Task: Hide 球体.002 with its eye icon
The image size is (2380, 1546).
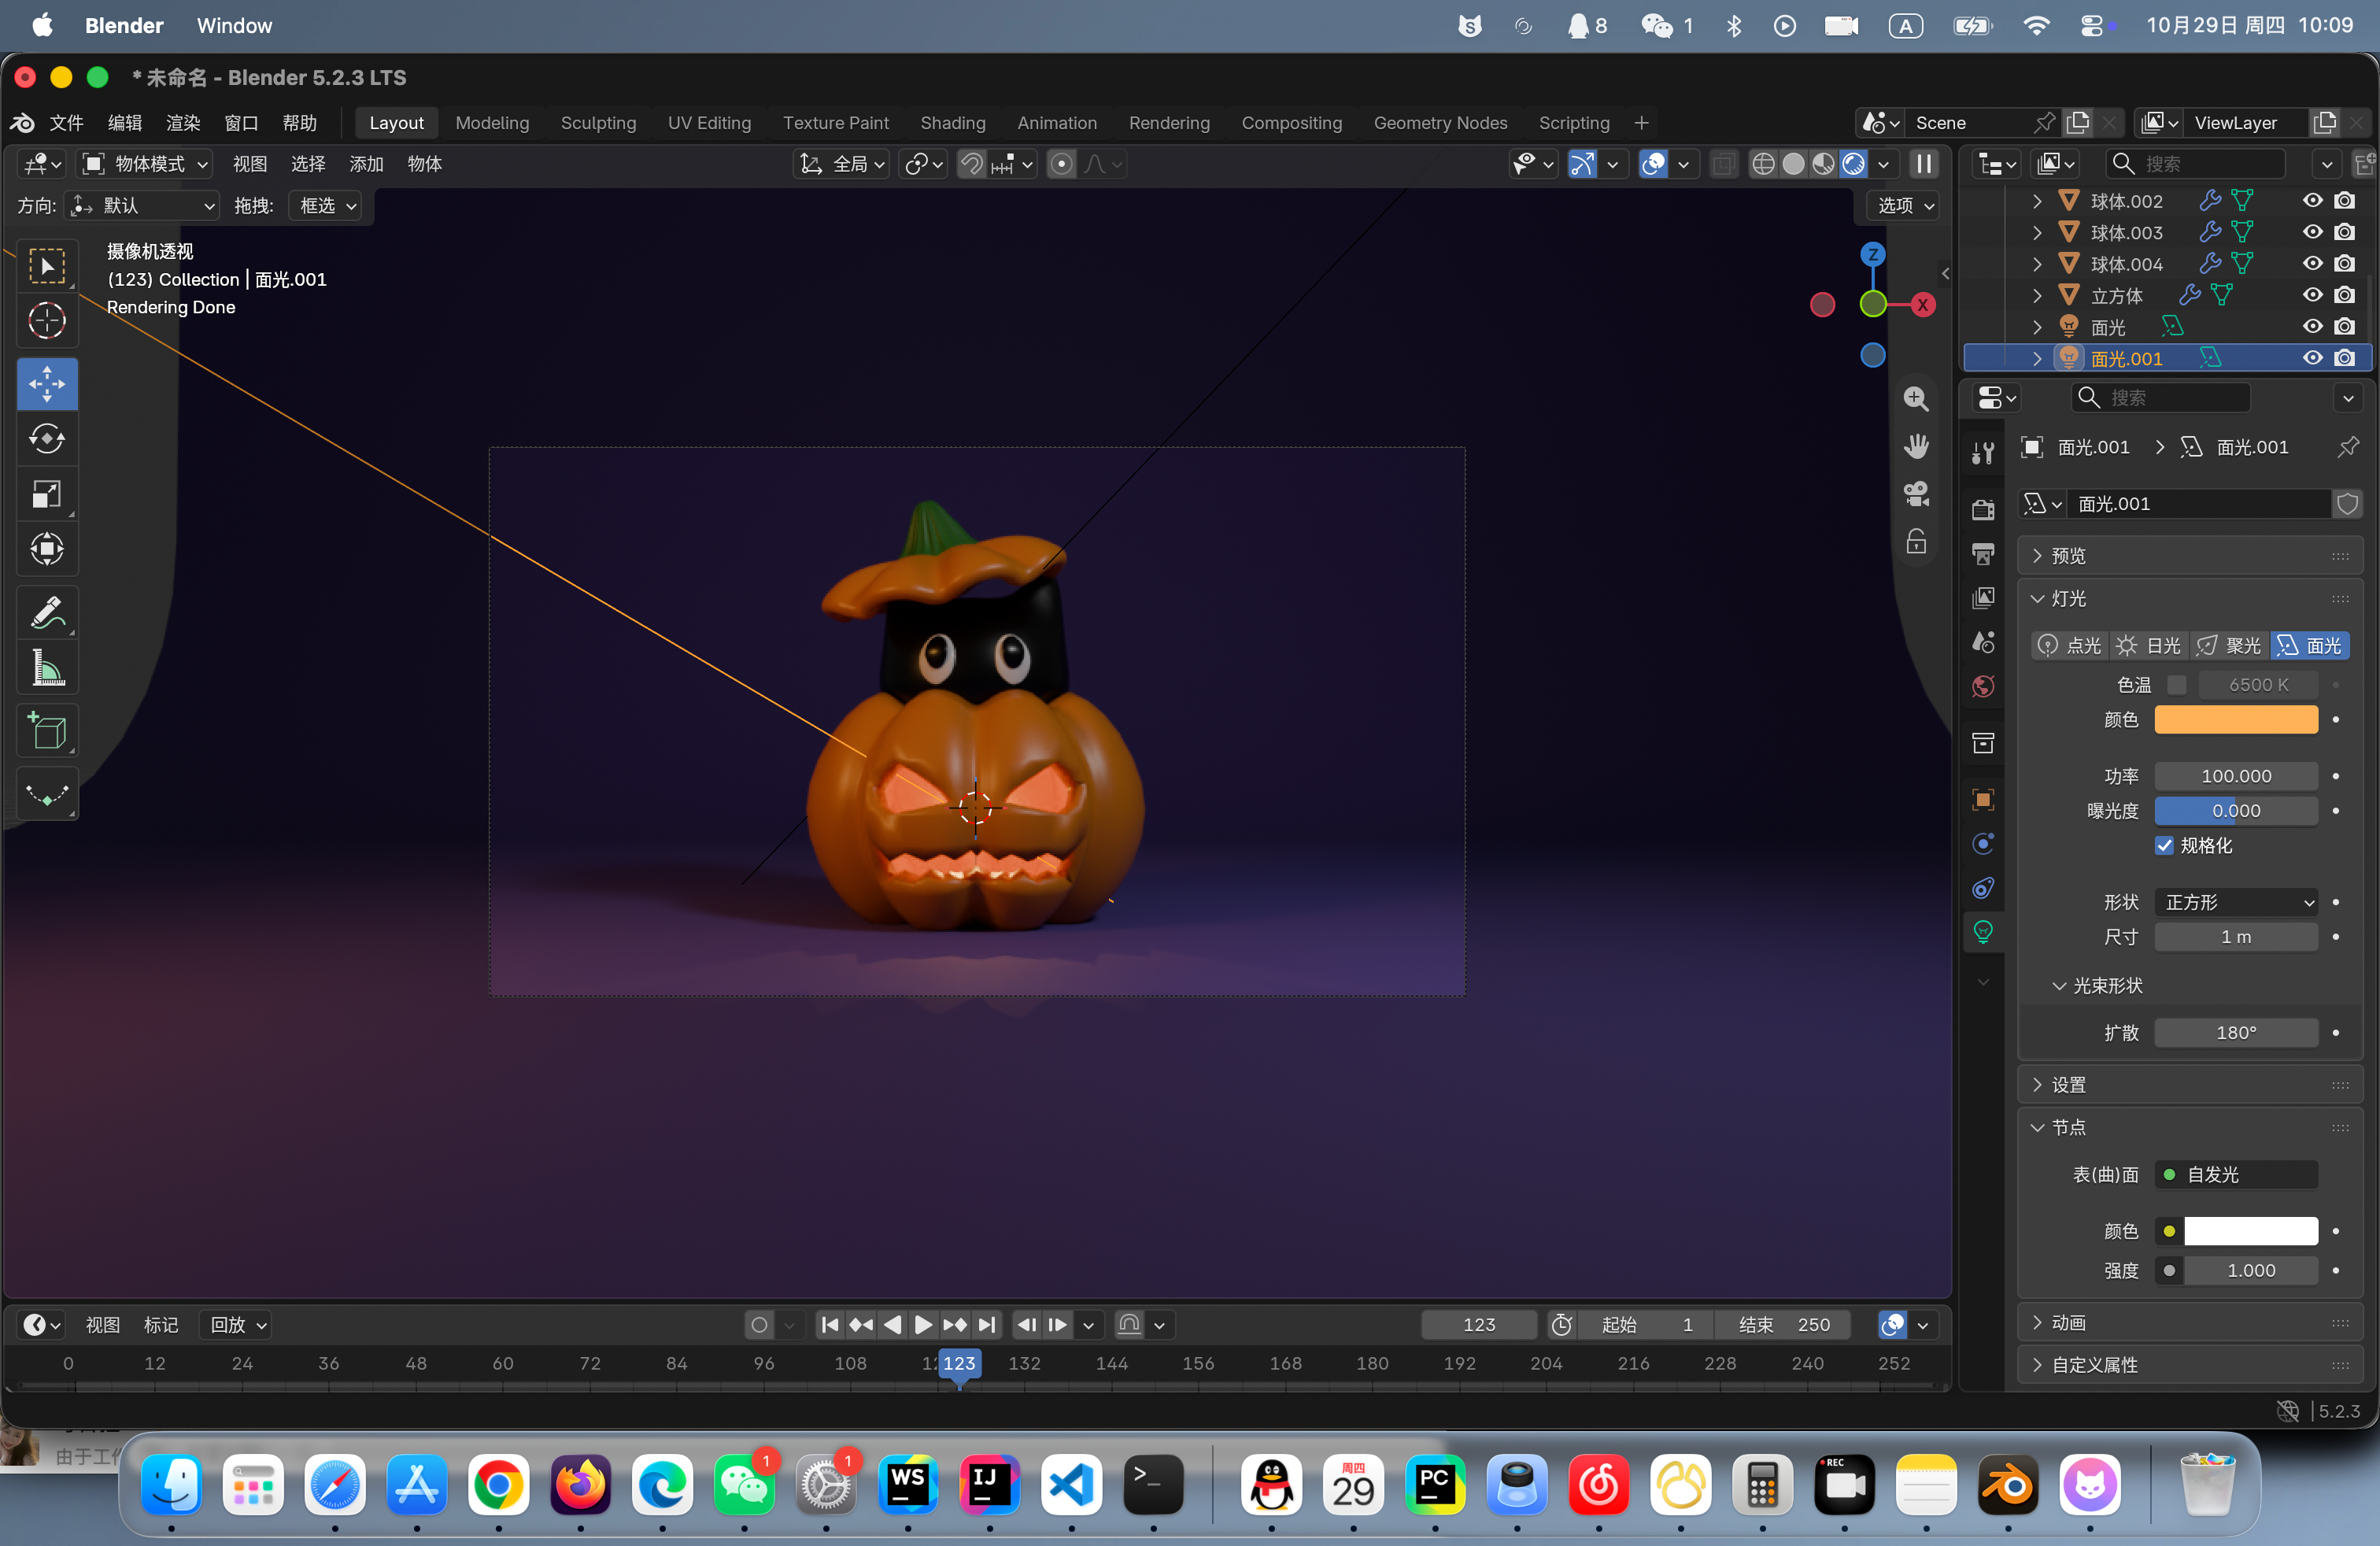Action: [2313, 201]
